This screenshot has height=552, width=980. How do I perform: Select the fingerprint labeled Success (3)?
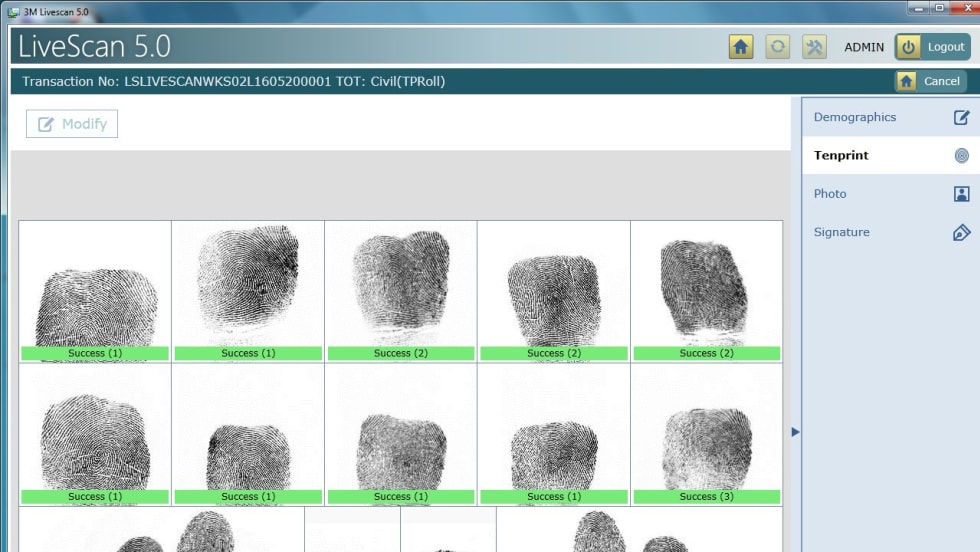(x=706, y=434)
